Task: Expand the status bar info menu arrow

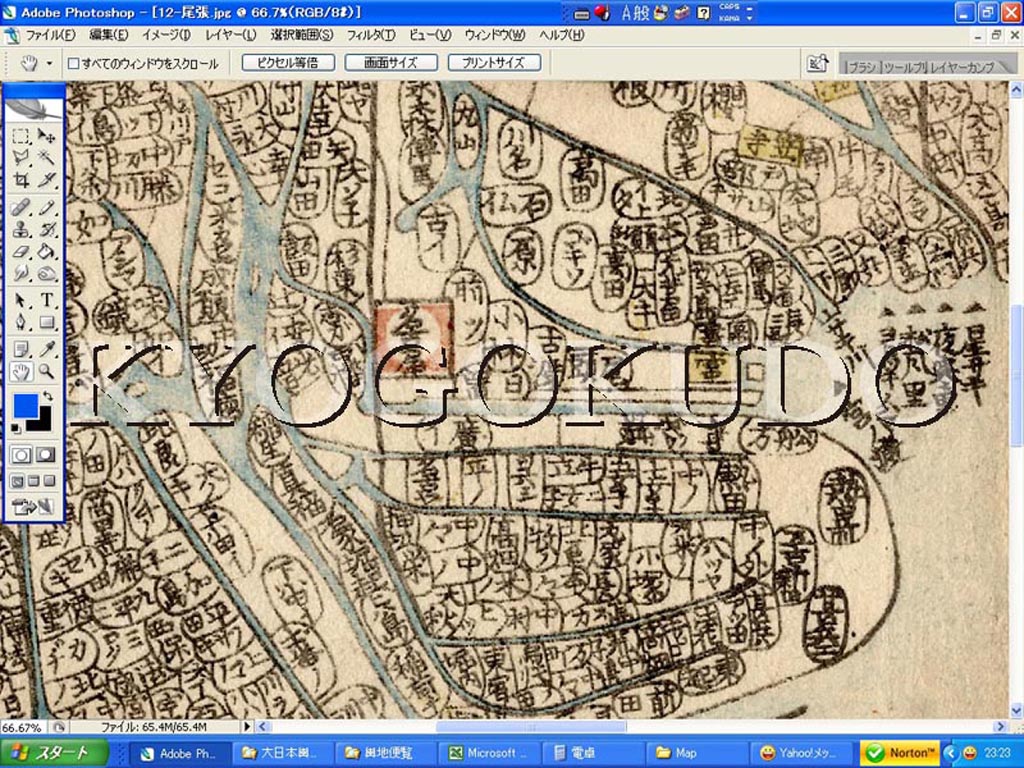Action: [247, 726]
